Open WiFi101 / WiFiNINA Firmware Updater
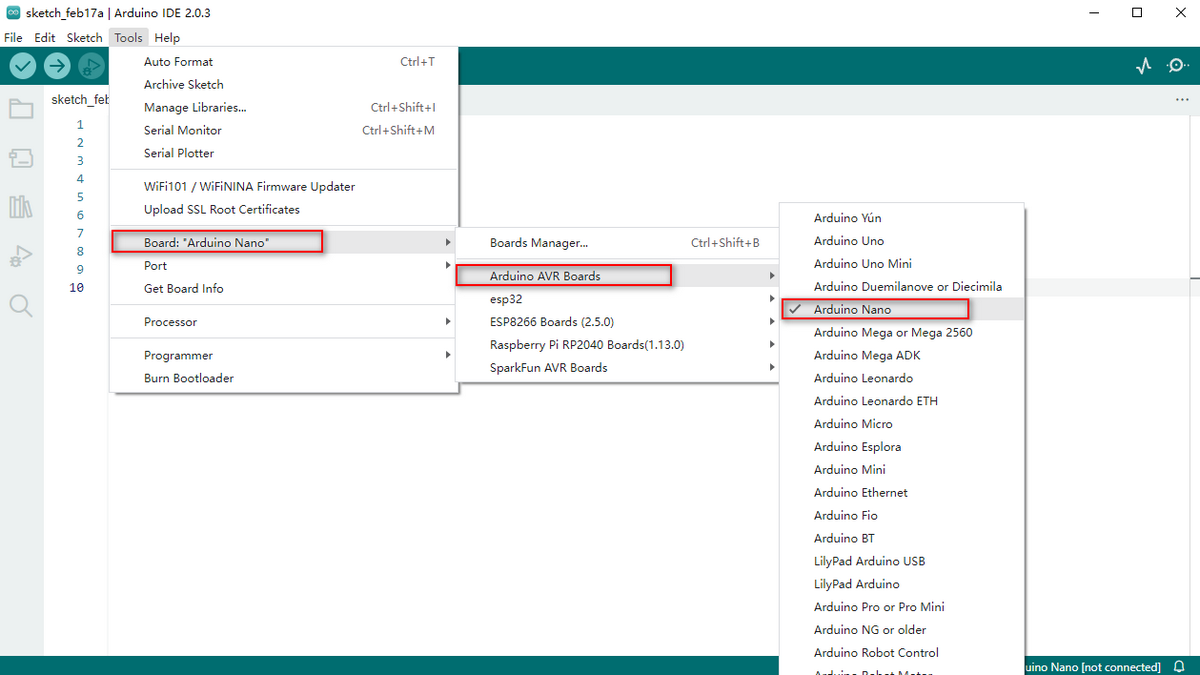The width and height of the screenshot is (1200, 675). pyautogui.click(x=284, y=187)
